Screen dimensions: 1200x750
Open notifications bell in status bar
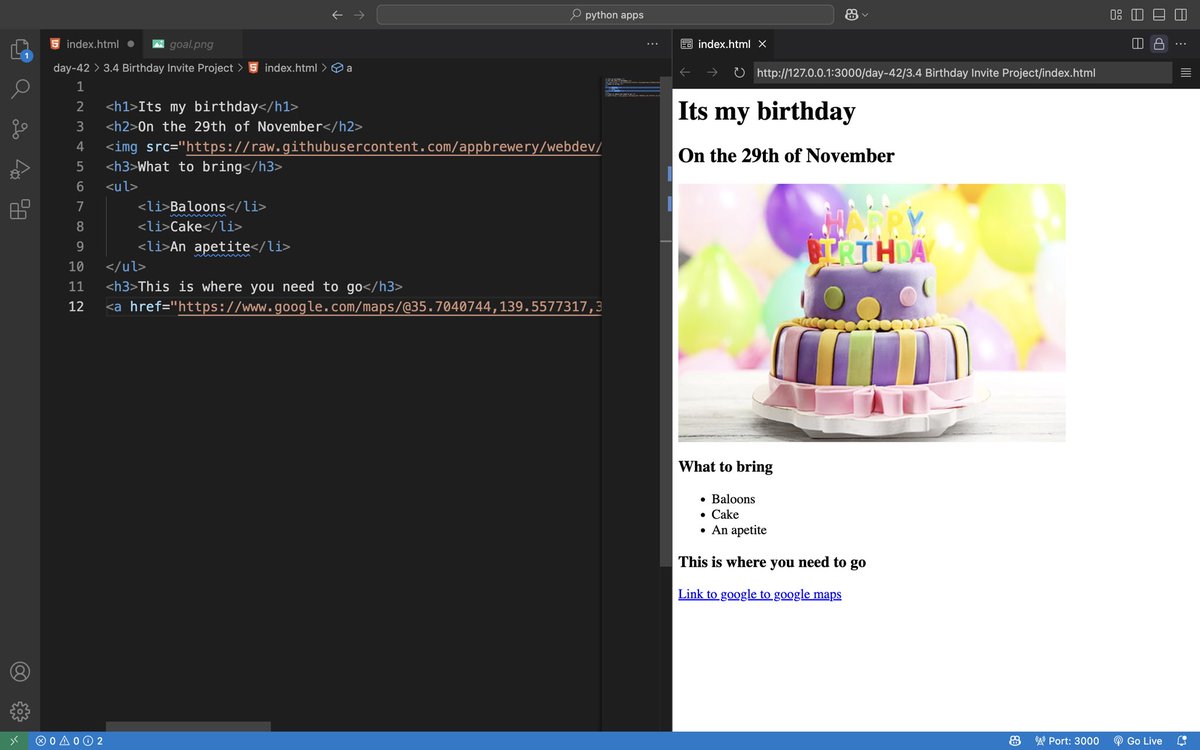pos(1181,741)
